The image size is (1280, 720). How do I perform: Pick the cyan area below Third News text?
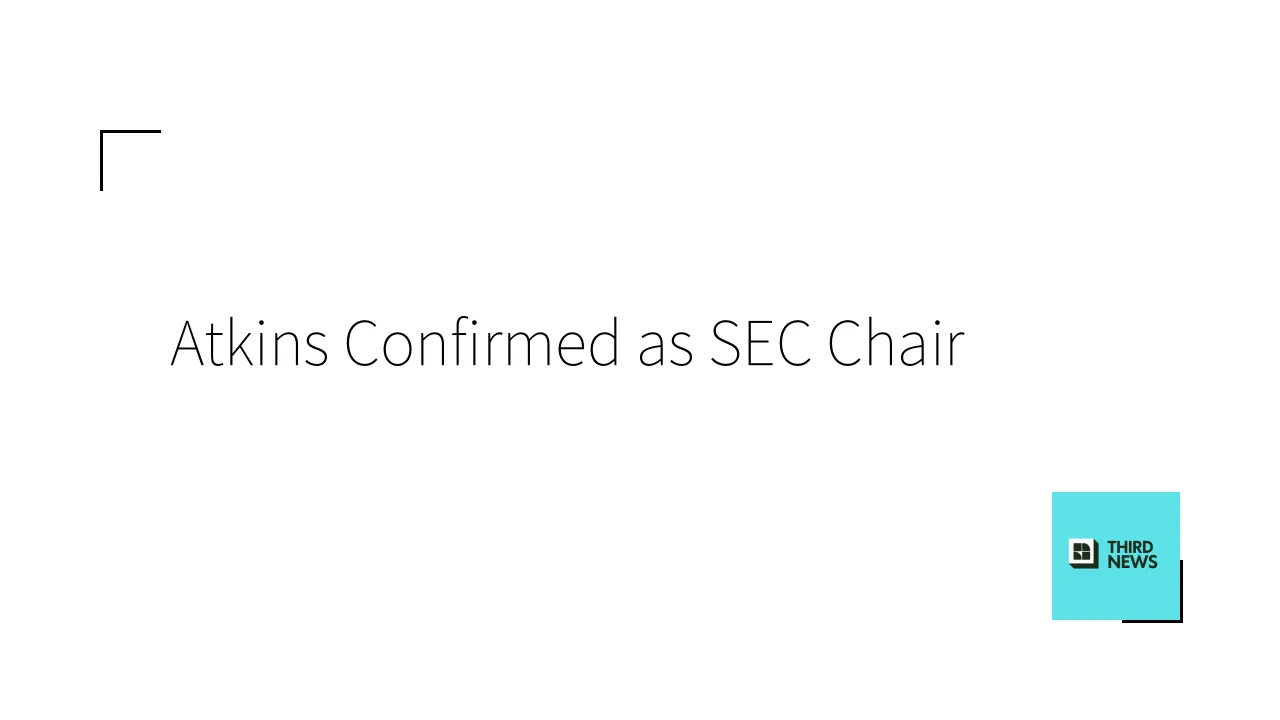click(x=1115, y=596)
